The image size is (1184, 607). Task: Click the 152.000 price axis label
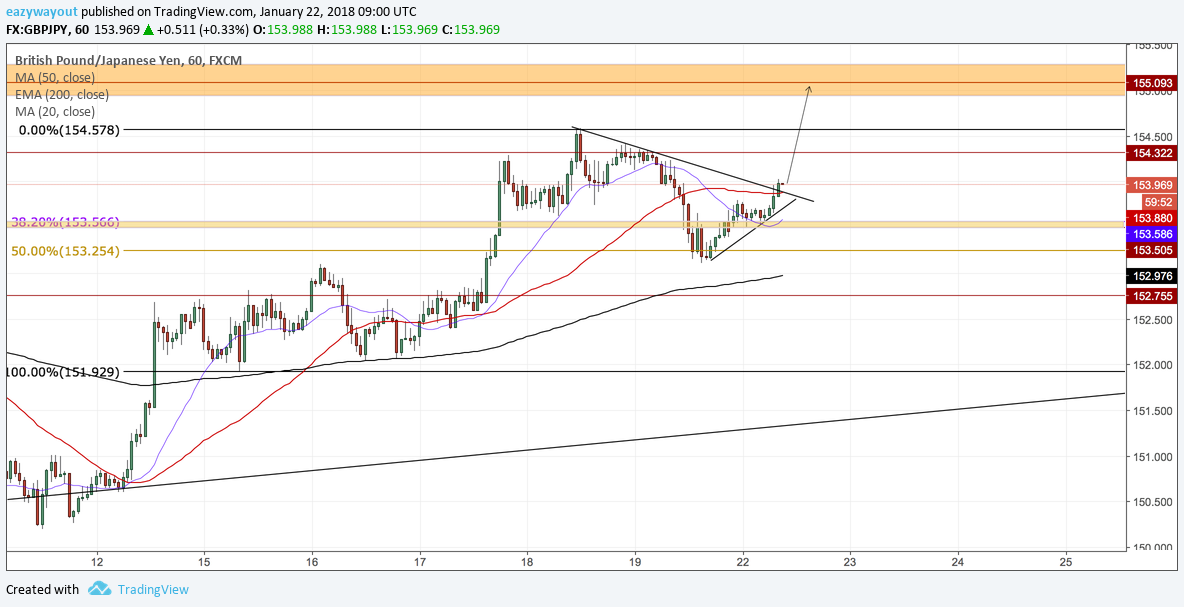pyautogui.click(x=1152, y=365)
